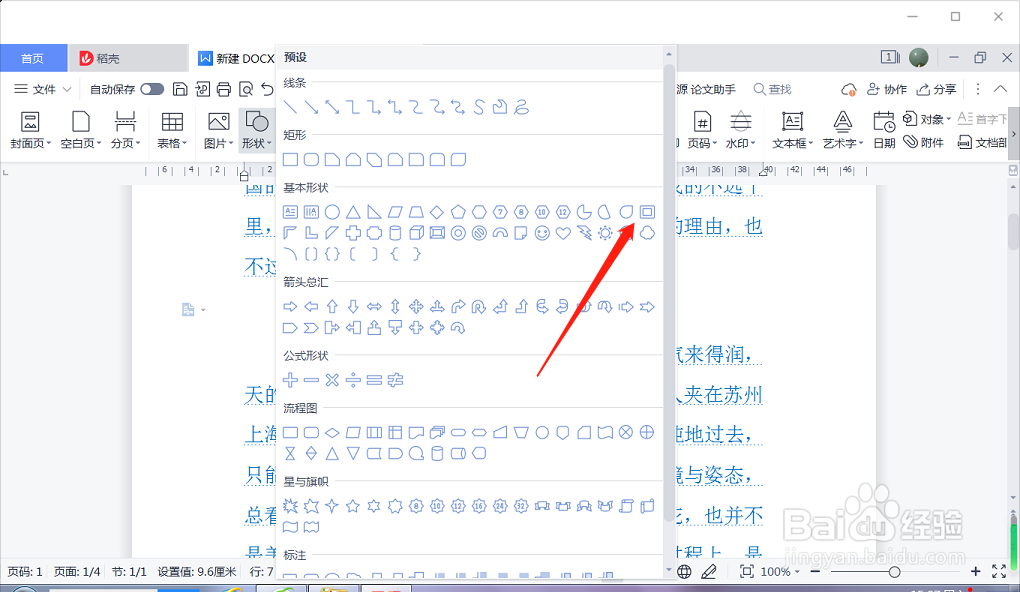
Task: Select the scribble freeform line shape
Action: tap(521, 107)
